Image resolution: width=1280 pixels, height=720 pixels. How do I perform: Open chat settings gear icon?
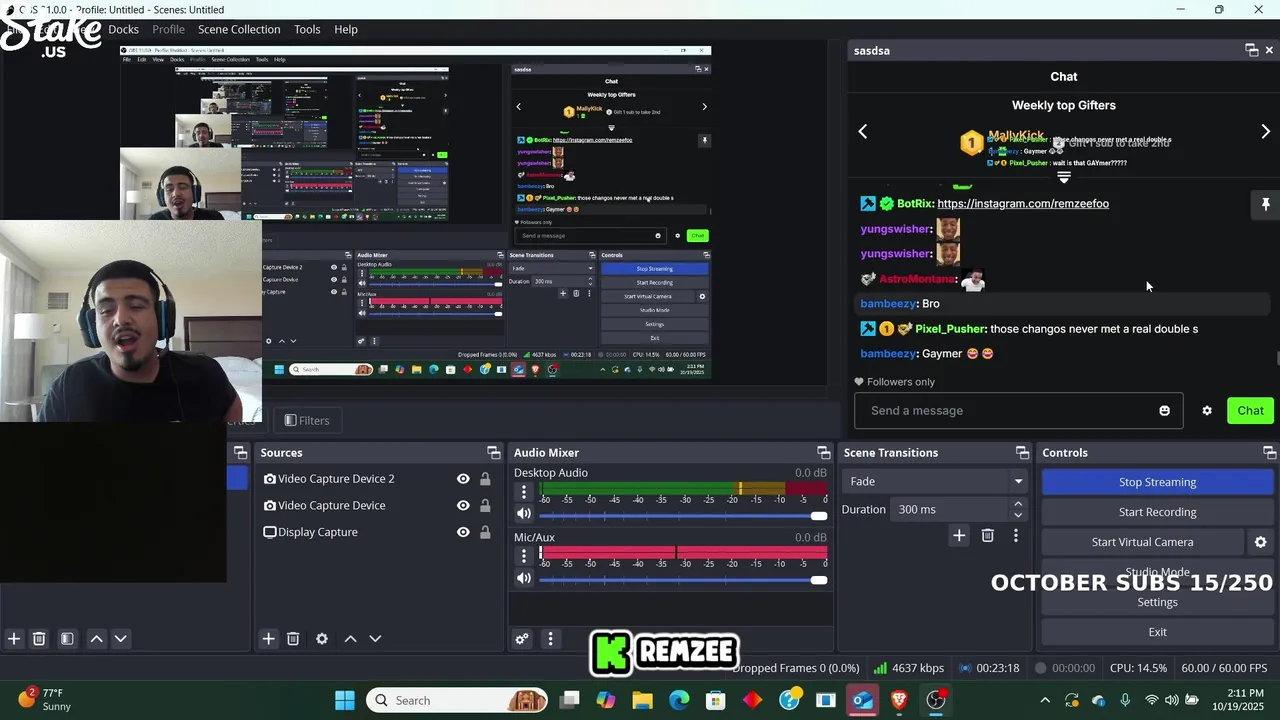(x=1207, y=411)
